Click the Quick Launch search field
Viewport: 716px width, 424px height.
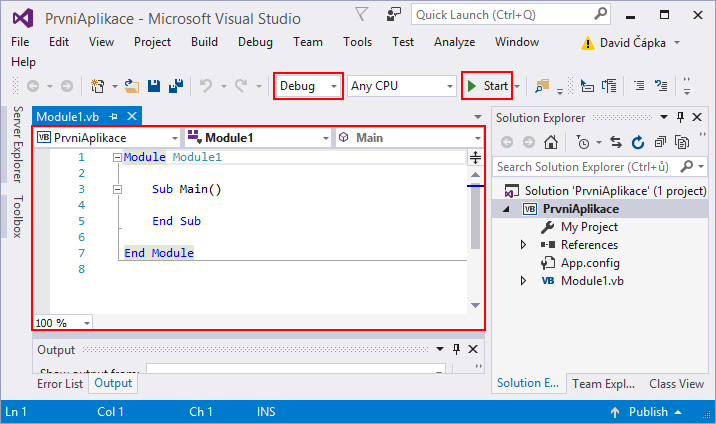510,15
